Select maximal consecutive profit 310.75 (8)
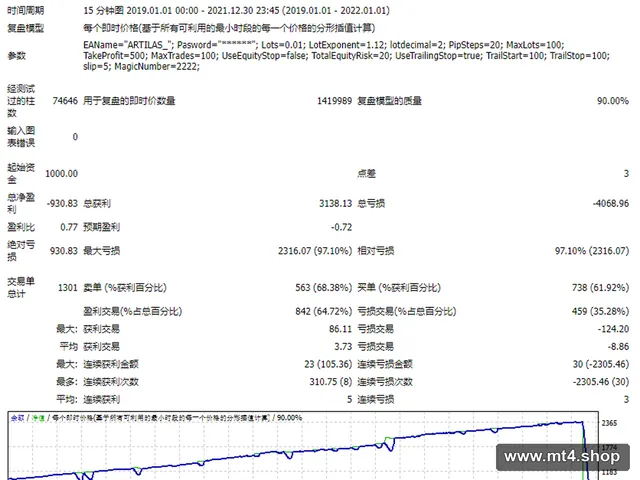Image resolution: width=640 pixels, height=480 pixels. click(331, 382)
